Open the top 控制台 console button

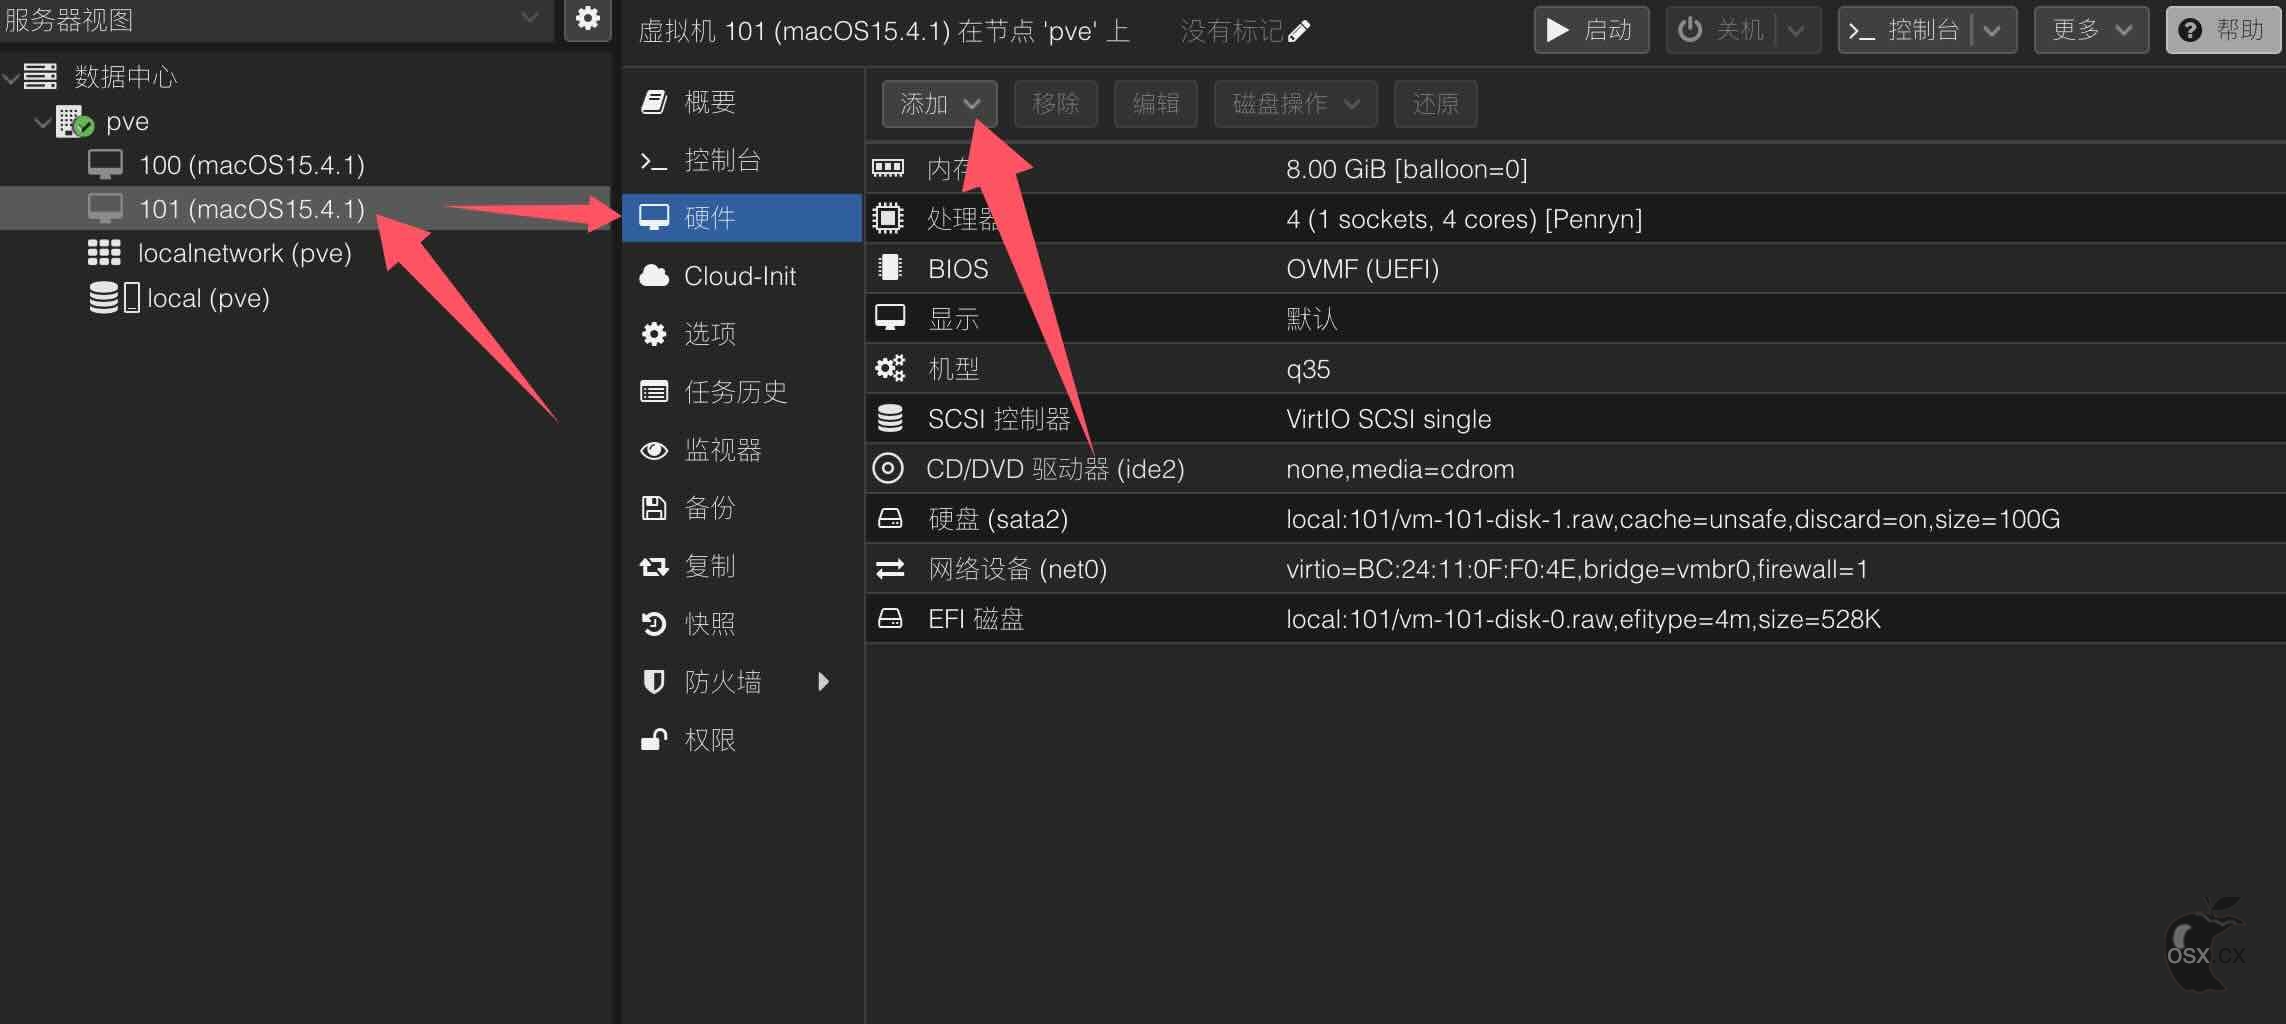[x=1905, y=30]
